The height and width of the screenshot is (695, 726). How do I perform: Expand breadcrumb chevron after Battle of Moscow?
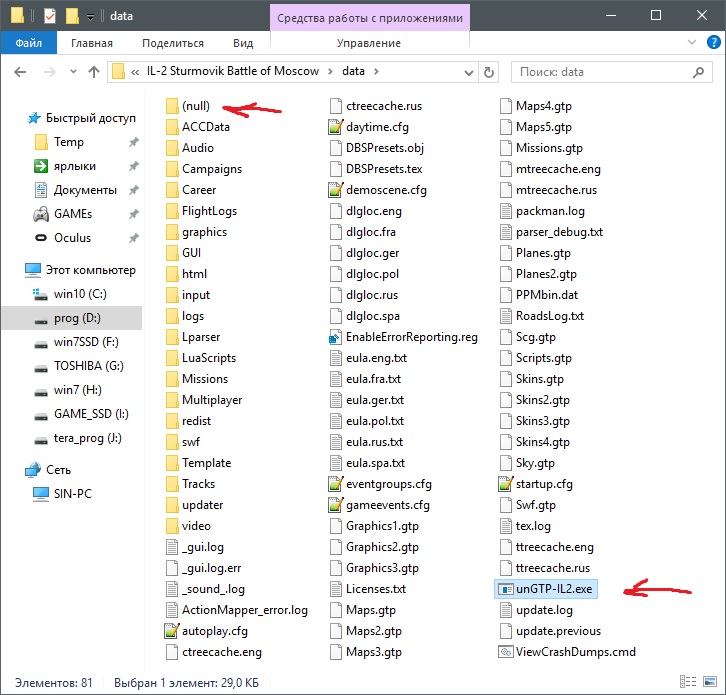pos(330,71)
